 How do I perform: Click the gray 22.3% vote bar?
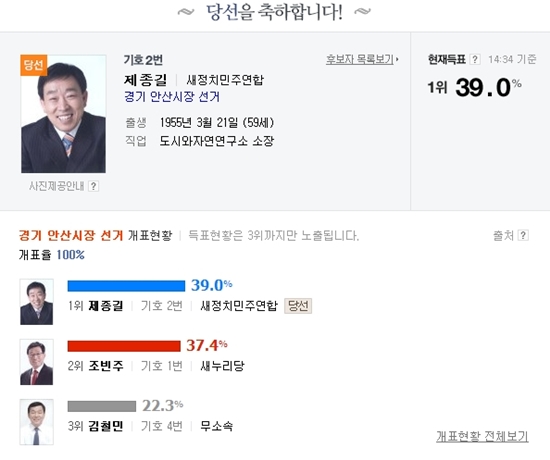click(102, 406)
